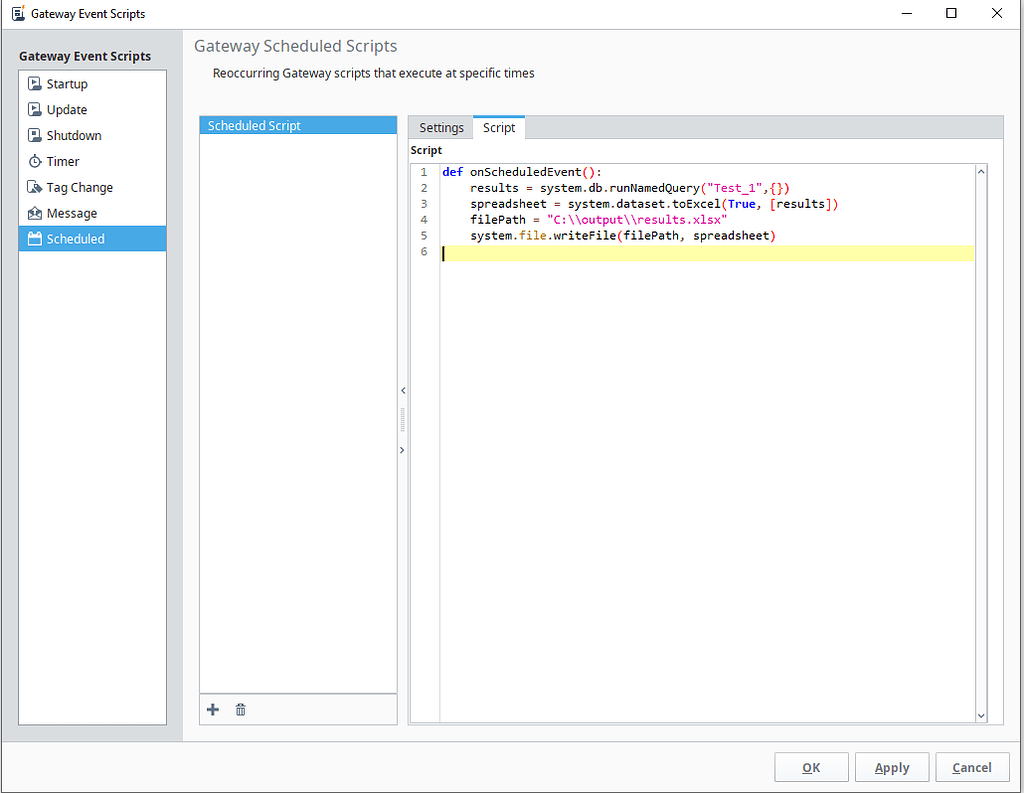Viewport: 1024px width, 793px height.
Task: Select the Tag Change icon
Action: pyautogui.click(x=35, y=187)
